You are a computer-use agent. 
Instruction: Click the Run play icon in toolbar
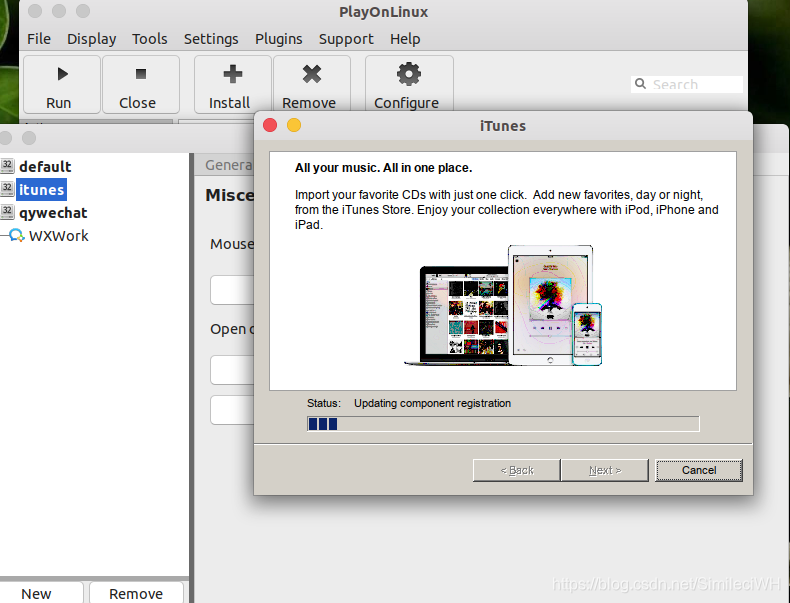click(62, 74)
